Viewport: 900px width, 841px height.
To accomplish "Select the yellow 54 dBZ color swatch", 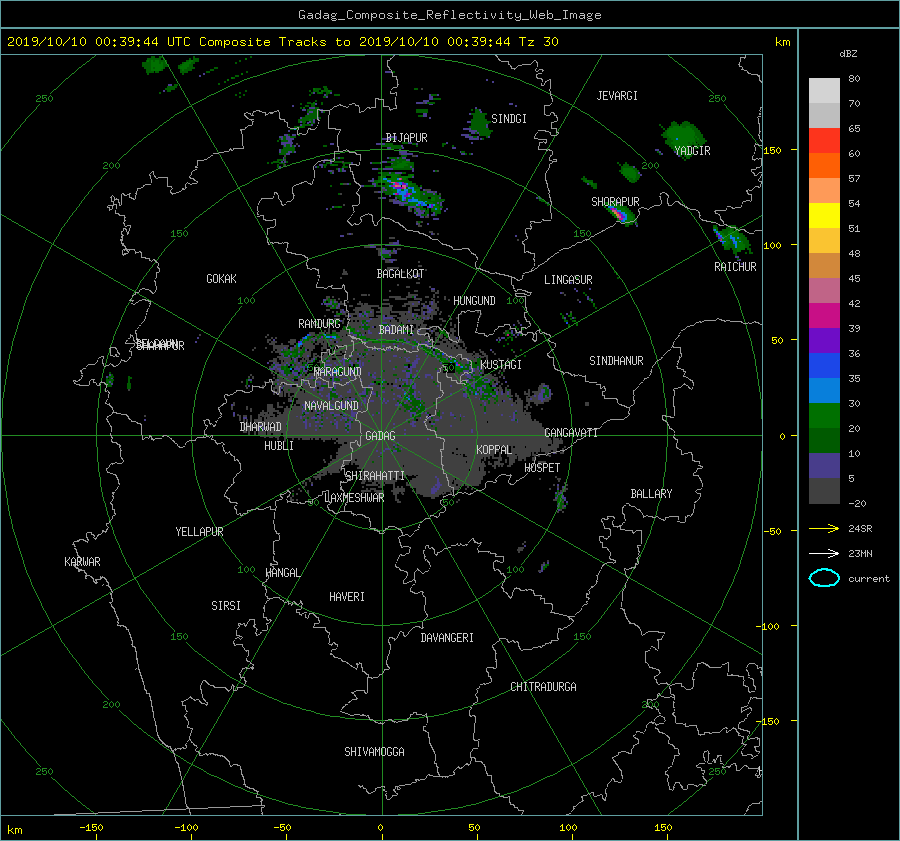I will pyautogui.click(x=824, y=215).
